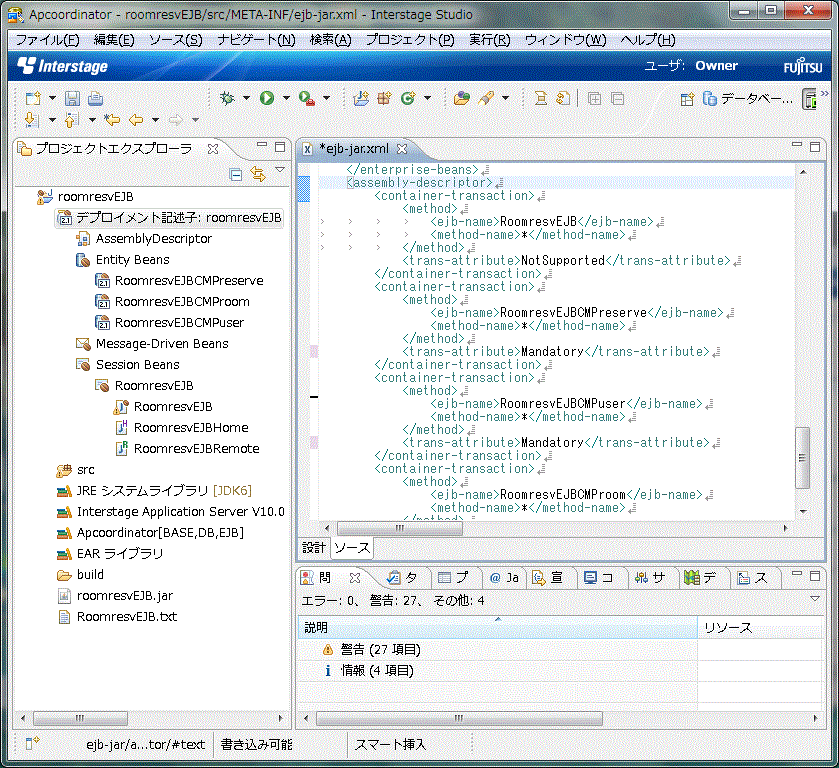The image size is (839, 768).
Task: Click the toolbar icon right of the Search dropdown group
Action: 540,98
